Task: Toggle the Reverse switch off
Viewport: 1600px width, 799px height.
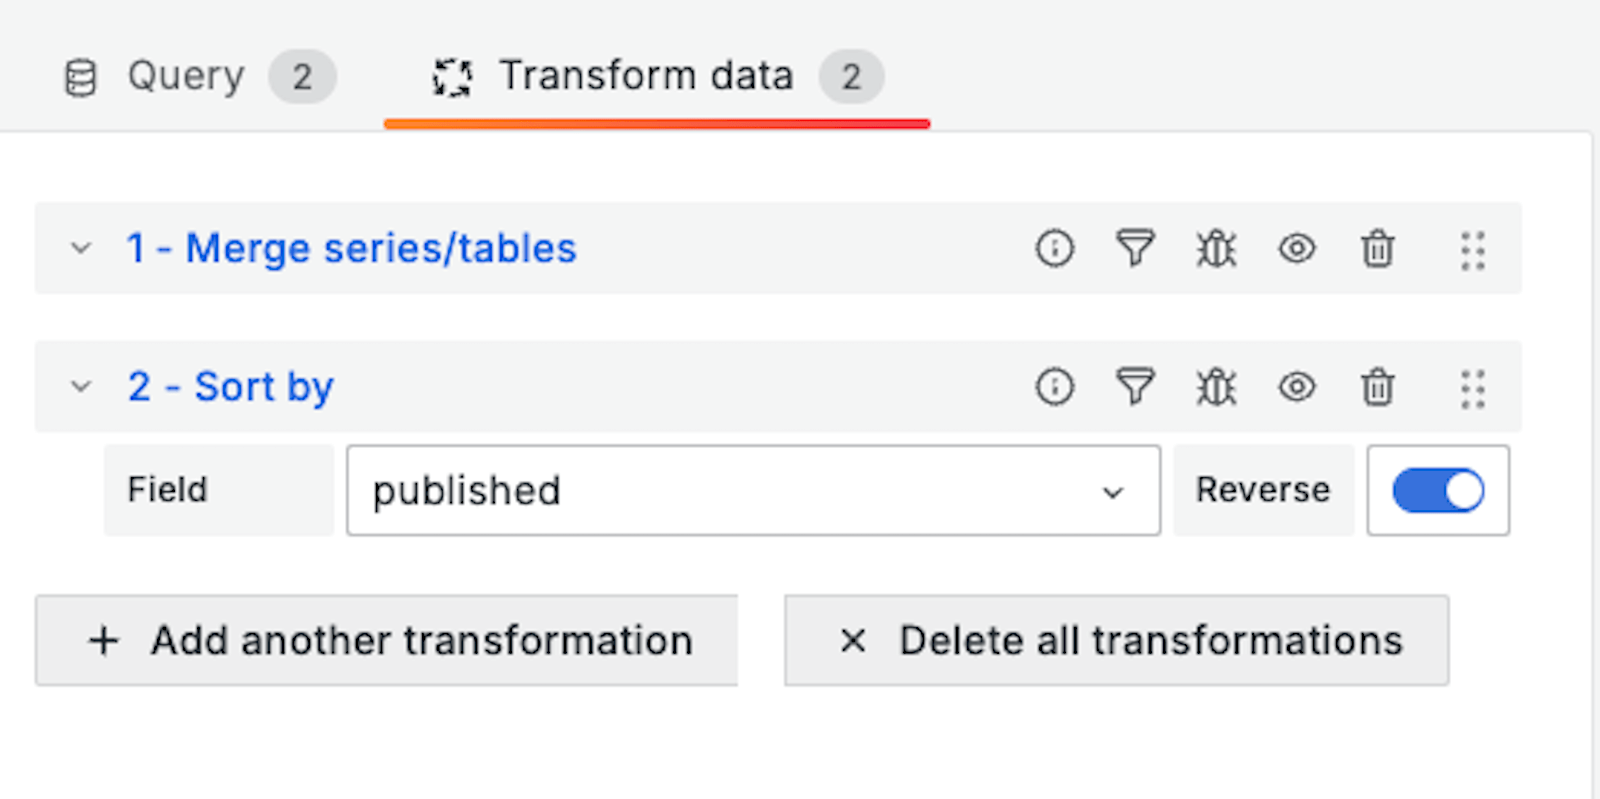Action: pos(1438,490)
